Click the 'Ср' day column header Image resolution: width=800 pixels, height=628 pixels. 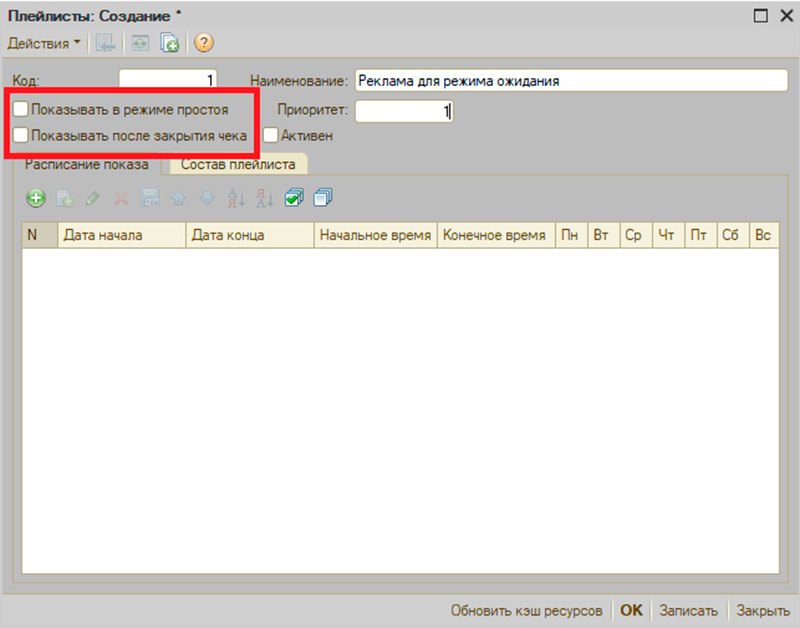pyautogui.click(x=636, y=235)
